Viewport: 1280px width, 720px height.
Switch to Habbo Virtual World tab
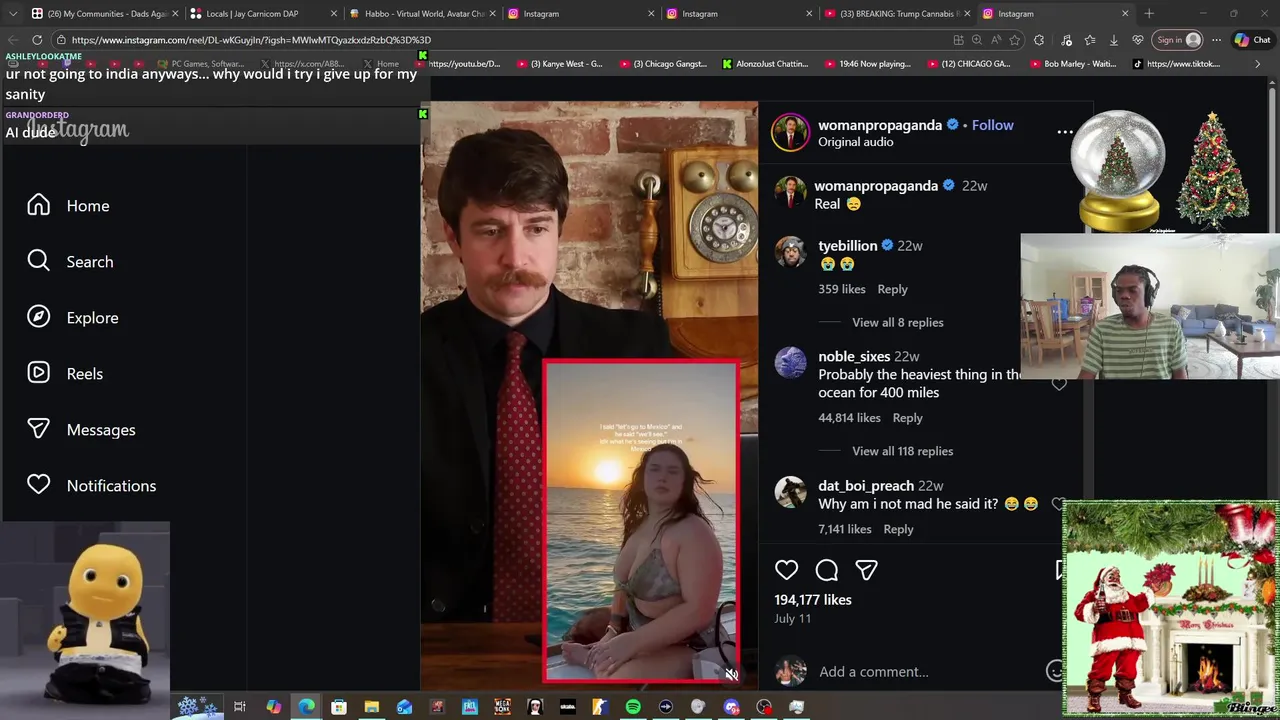[x=420, y=13]
